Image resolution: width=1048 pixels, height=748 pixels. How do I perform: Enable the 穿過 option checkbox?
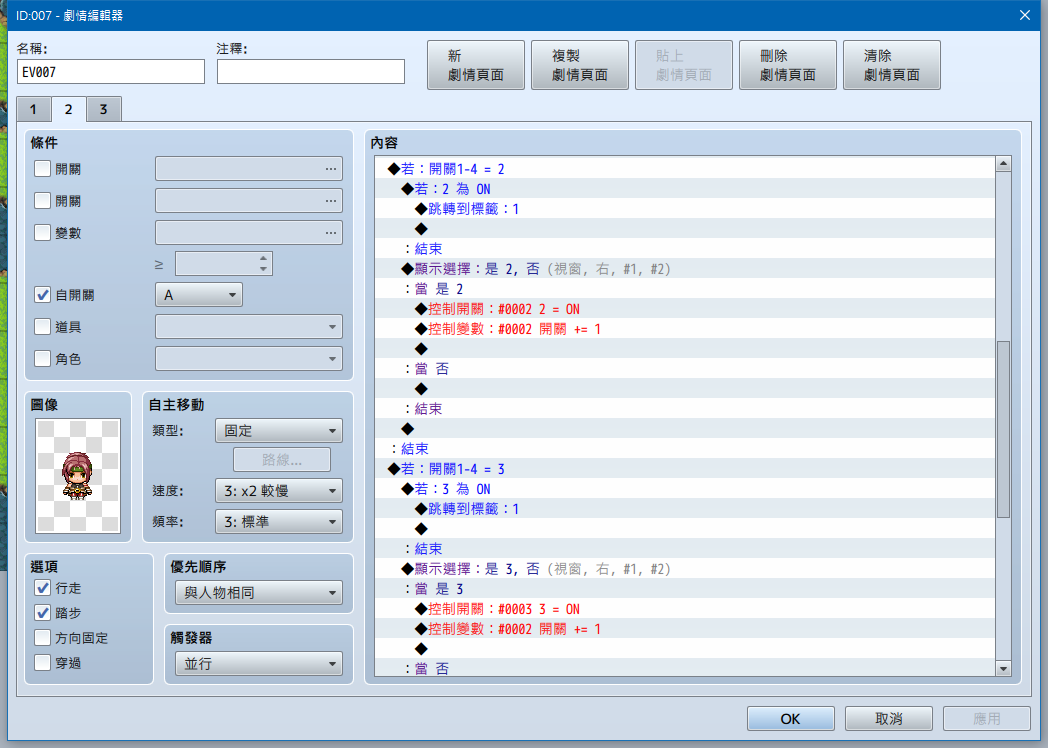point(42,662)
